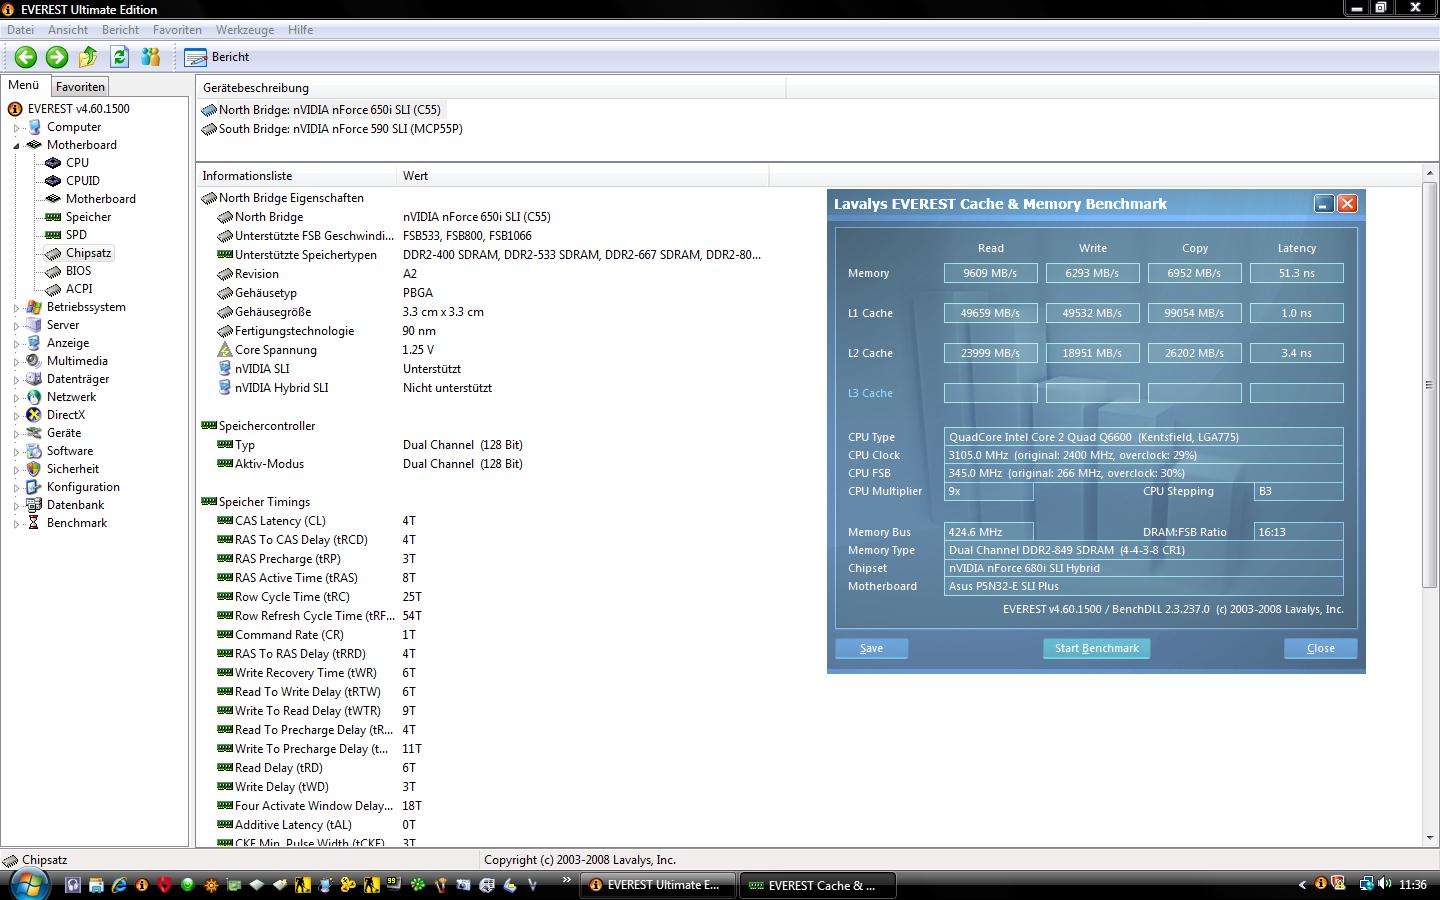This screenshot has height=900, width=1440.
Task: Click the green Forward arrow toolbar icon
Action: (57, 57)
